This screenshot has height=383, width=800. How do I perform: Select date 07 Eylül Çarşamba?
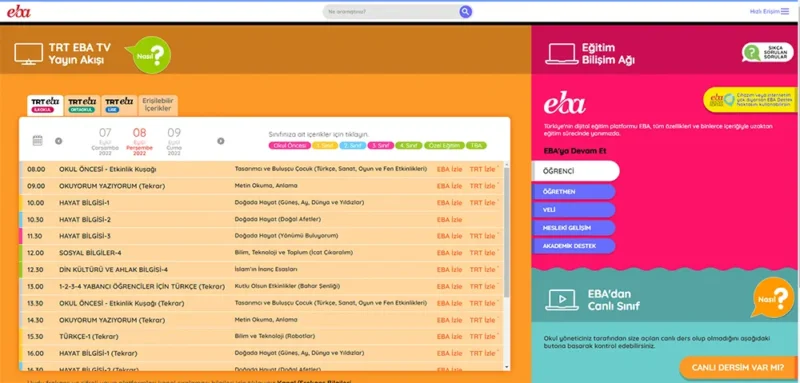[x=105, y=141]
